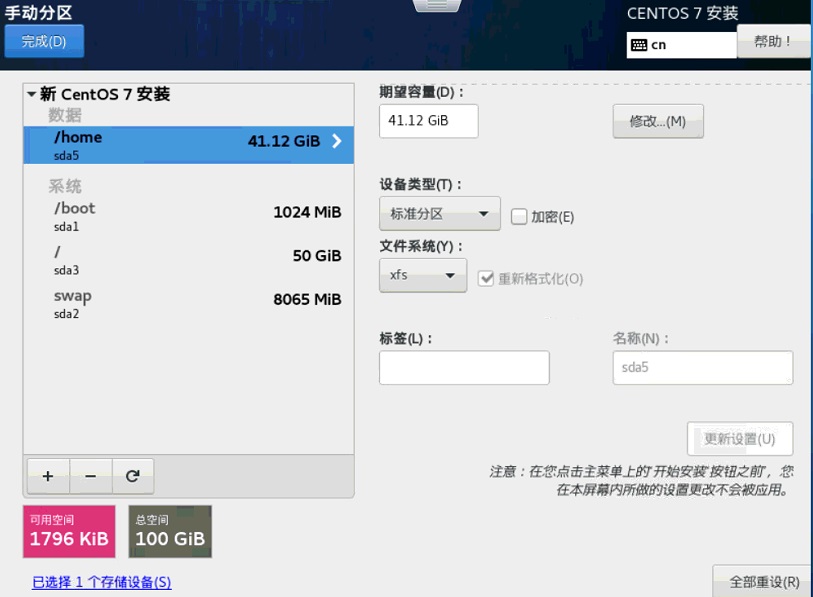Open 已选择 1 个存储设备(S) link
The height and width of the screenshot is (597, 813).
(x=102, y=582)
